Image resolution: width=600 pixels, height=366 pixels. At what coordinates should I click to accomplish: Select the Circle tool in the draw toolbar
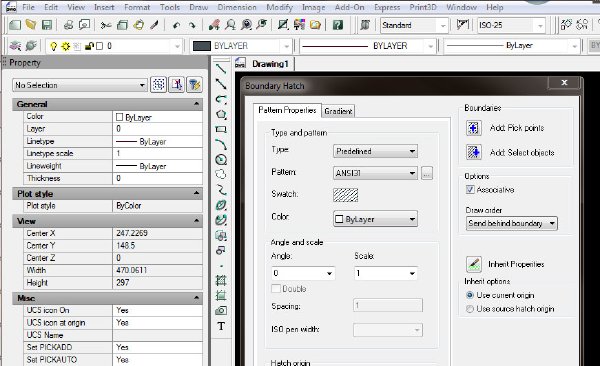tap(221, 160)
